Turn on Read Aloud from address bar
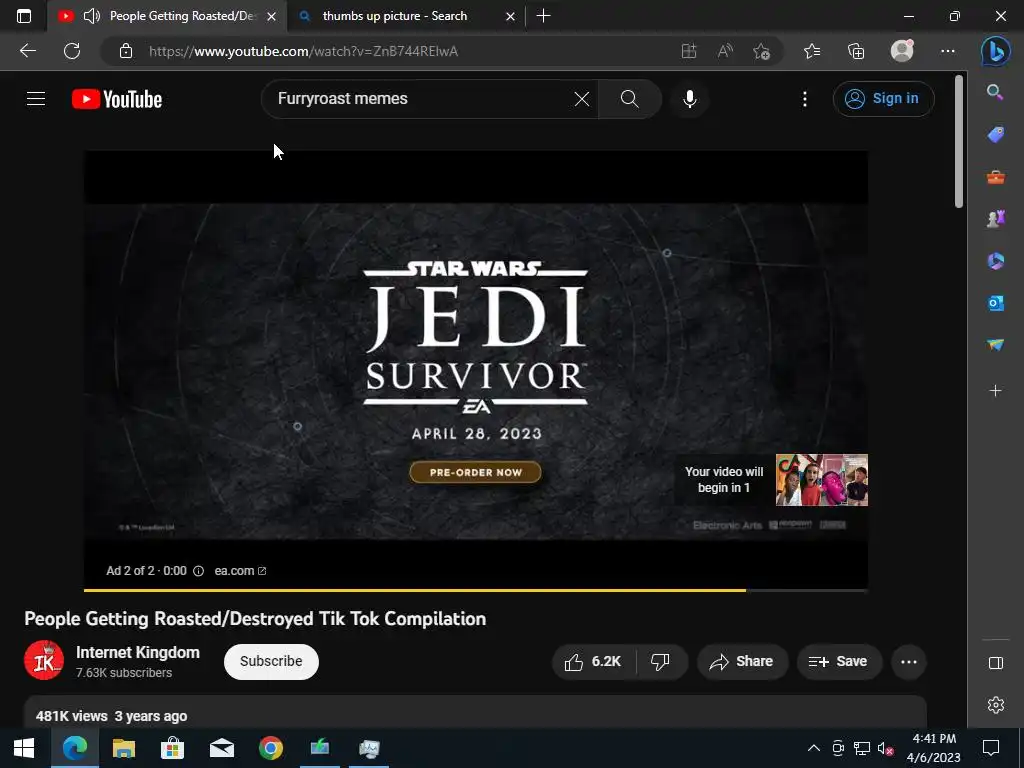The height and width of the screenshot is (768, 1024). coord(725,51)
